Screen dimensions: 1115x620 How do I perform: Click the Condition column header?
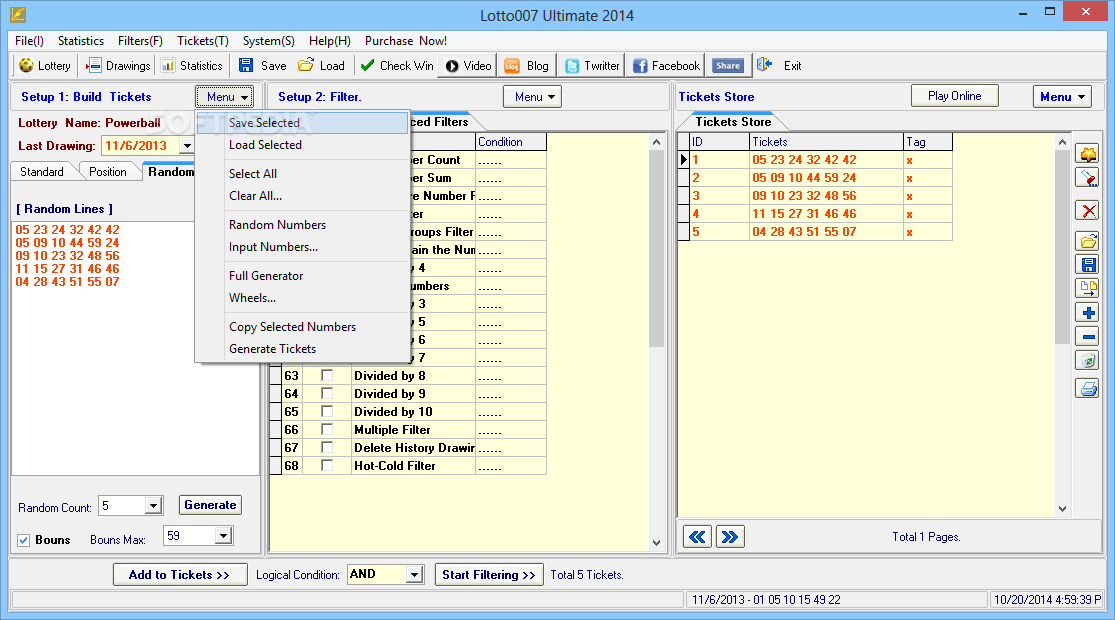[x=511, y=142]
